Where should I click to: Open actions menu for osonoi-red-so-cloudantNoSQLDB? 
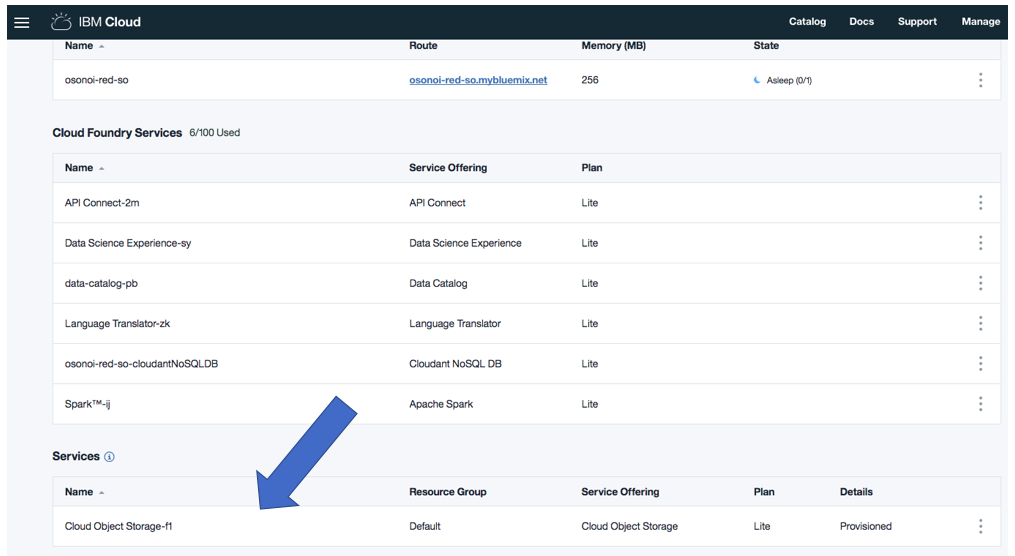click(x=981, y=363)
